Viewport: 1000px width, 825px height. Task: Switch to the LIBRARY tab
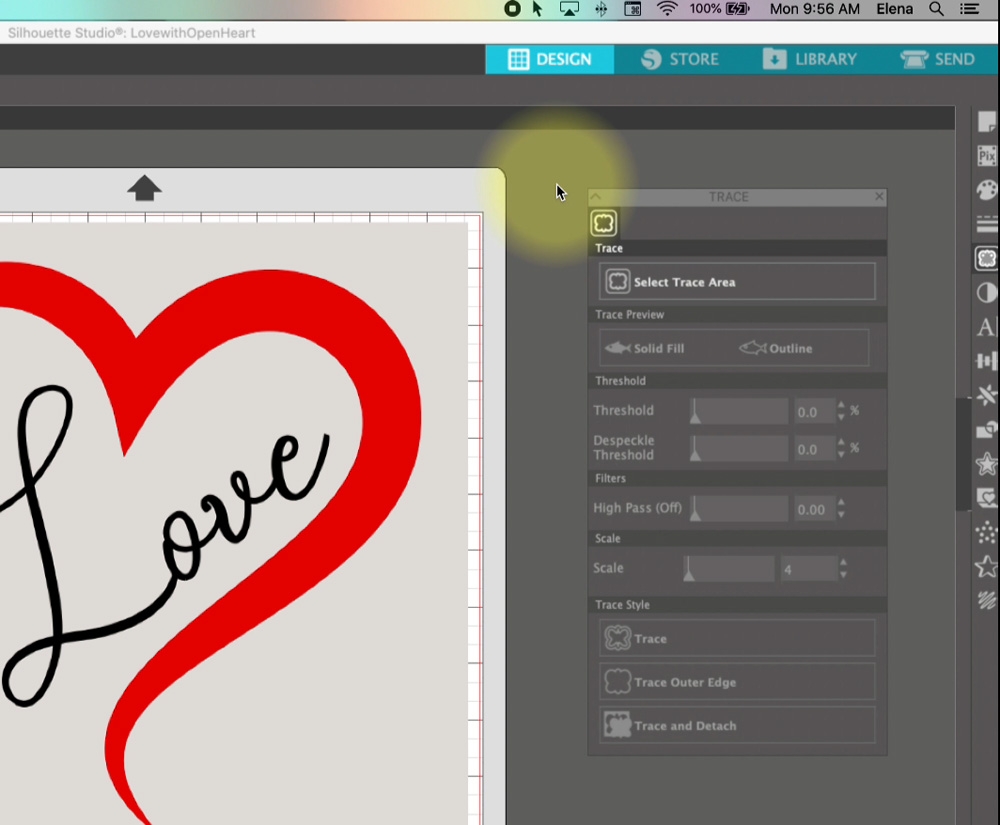pyautogui.click(x=810, y=59)
